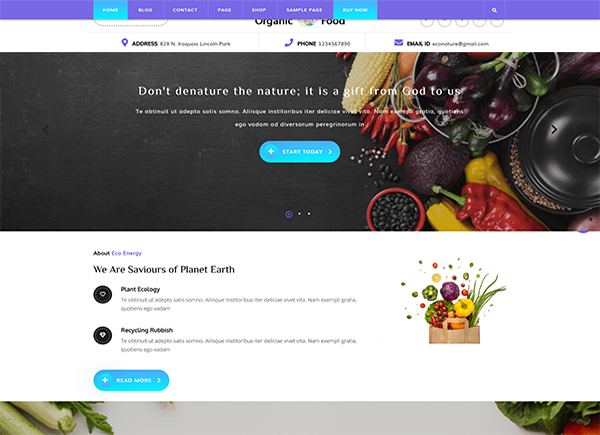The image size is (600, 435).
Task: Click the plus icon on Start Today
Action: (x=271, y=152)
